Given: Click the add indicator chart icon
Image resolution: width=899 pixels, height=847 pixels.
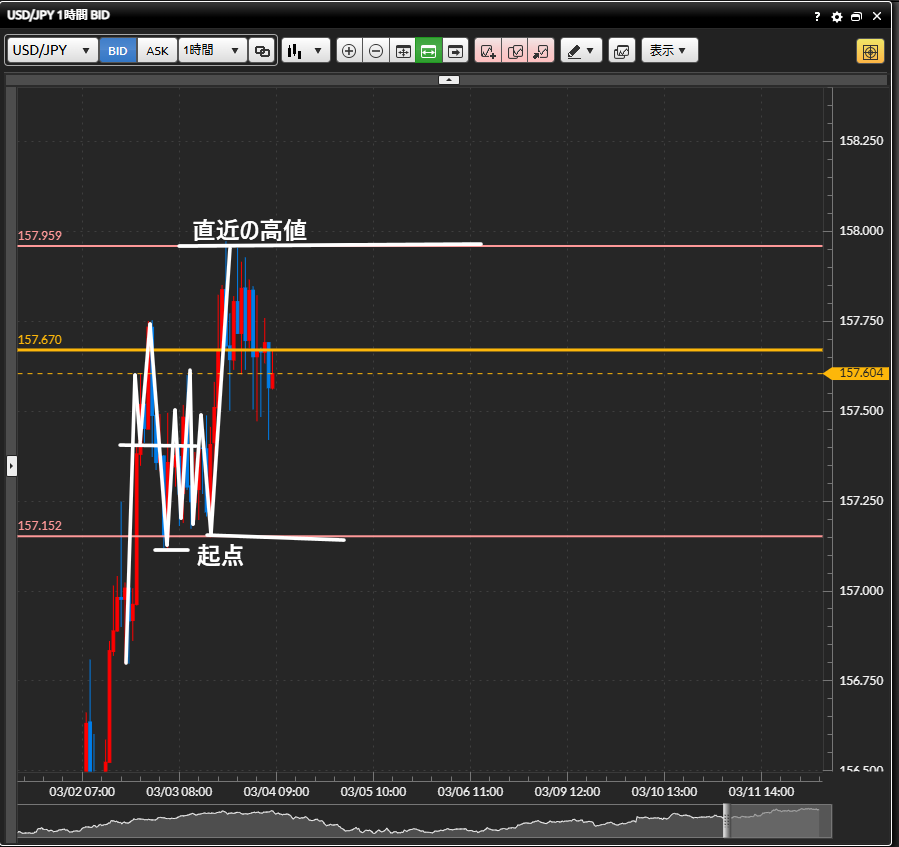Looking at the screenshot, I should [488, 51].
